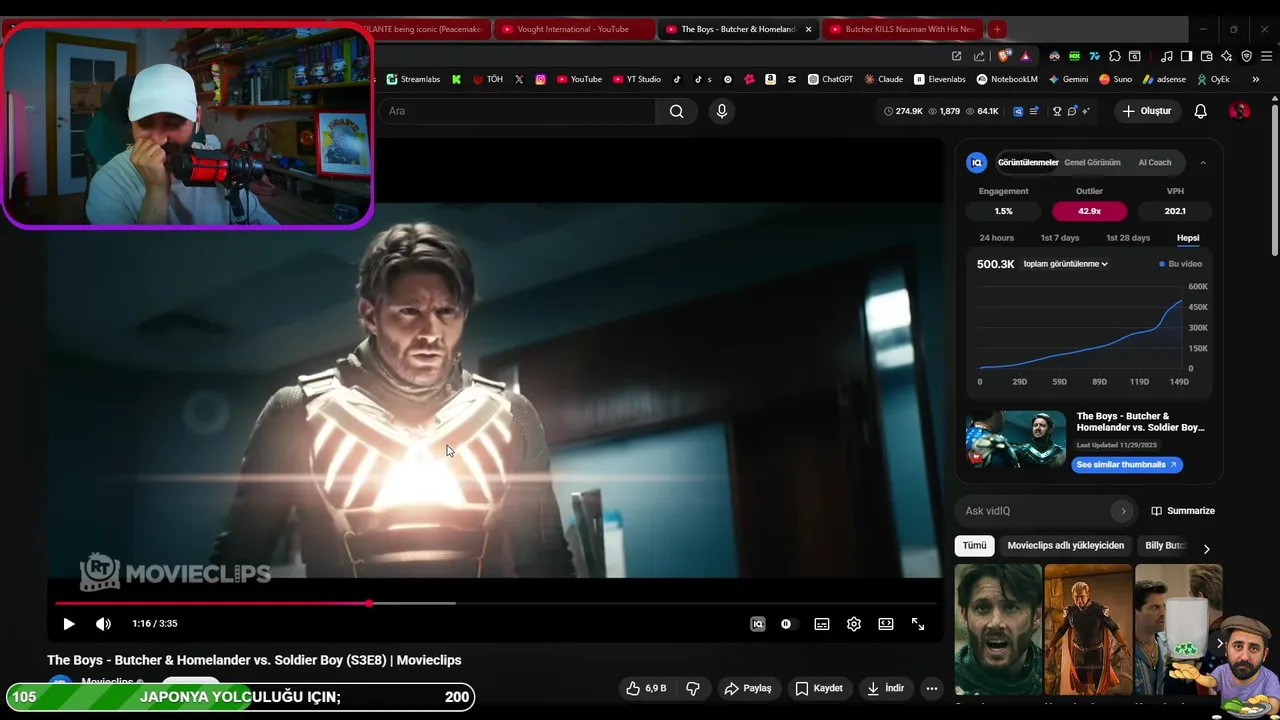Image resolution: width=1280 pixels, height=720 pixels.
Task: Click the Oluştur create button
Action: click(1146, 111)
